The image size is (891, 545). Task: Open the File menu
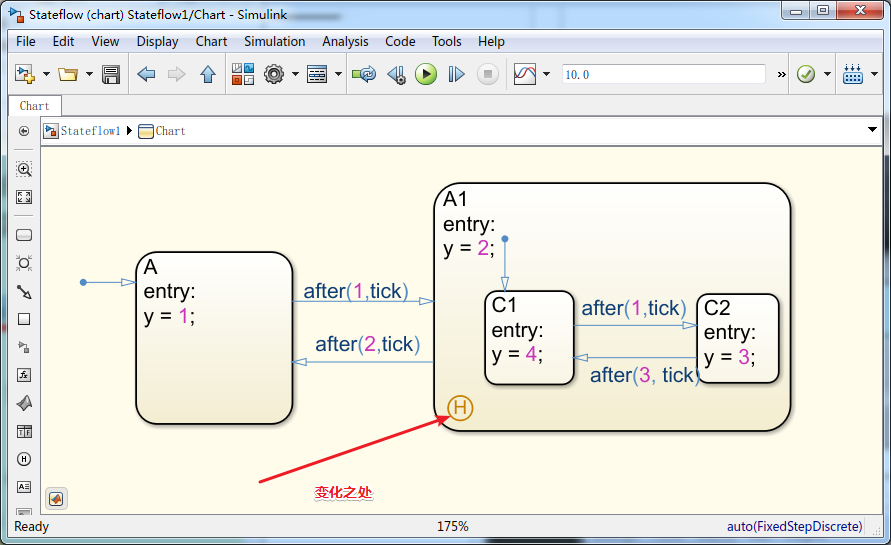tap(26, 41)
